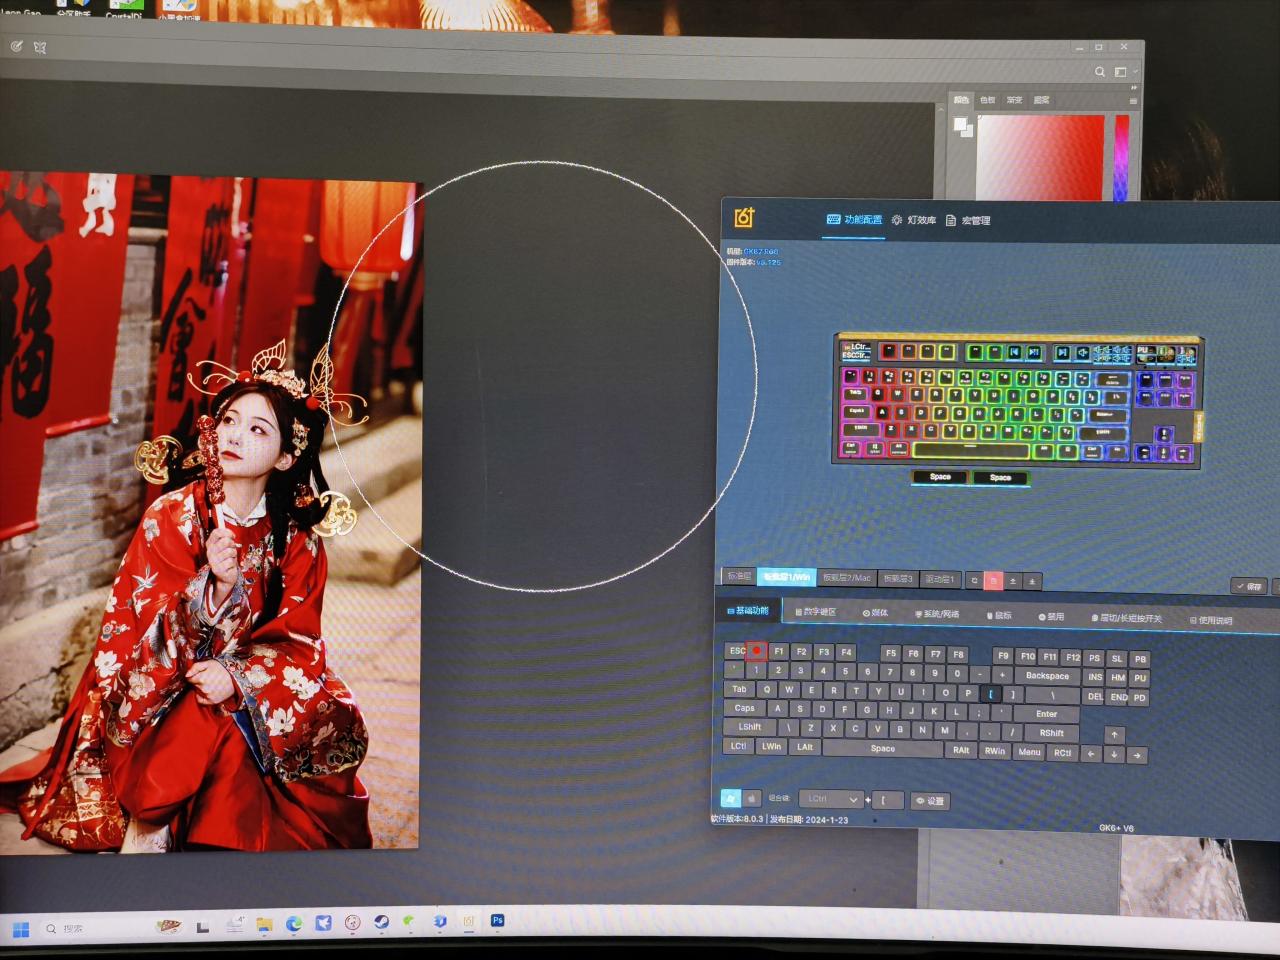The width and height of the screenshot is (1280, 960).
Task: Click the foreground color swatch in Photoshop
Action: tap(960, 124)
